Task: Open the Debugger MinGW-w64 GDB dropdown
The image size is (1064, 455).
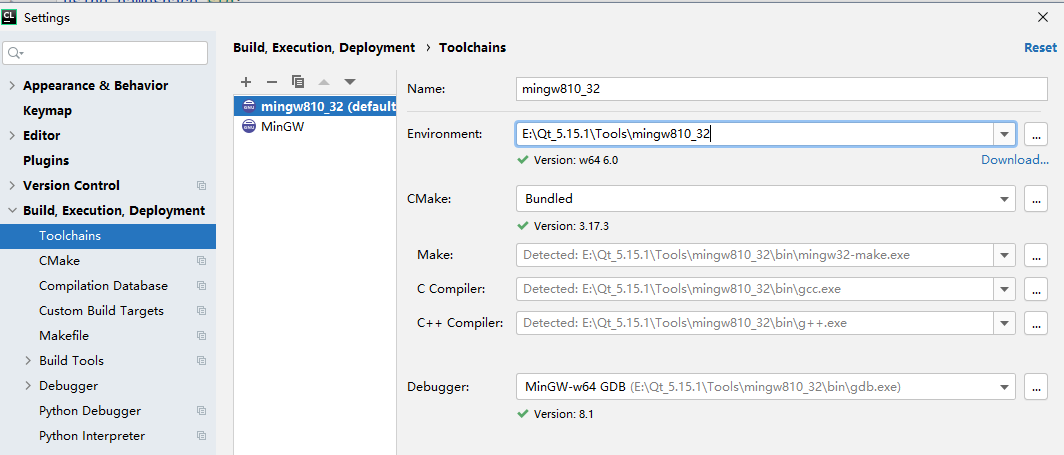Action: pyautogui.click(x=1004, y=387)
